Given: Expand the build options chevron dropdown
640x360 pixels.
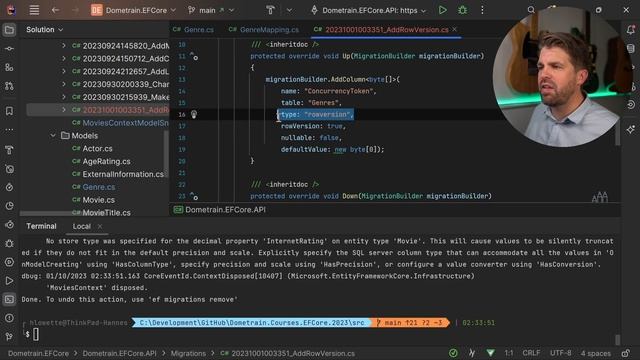Looking at the screenshot, I should pyautogui.click(x=289, y=10).
